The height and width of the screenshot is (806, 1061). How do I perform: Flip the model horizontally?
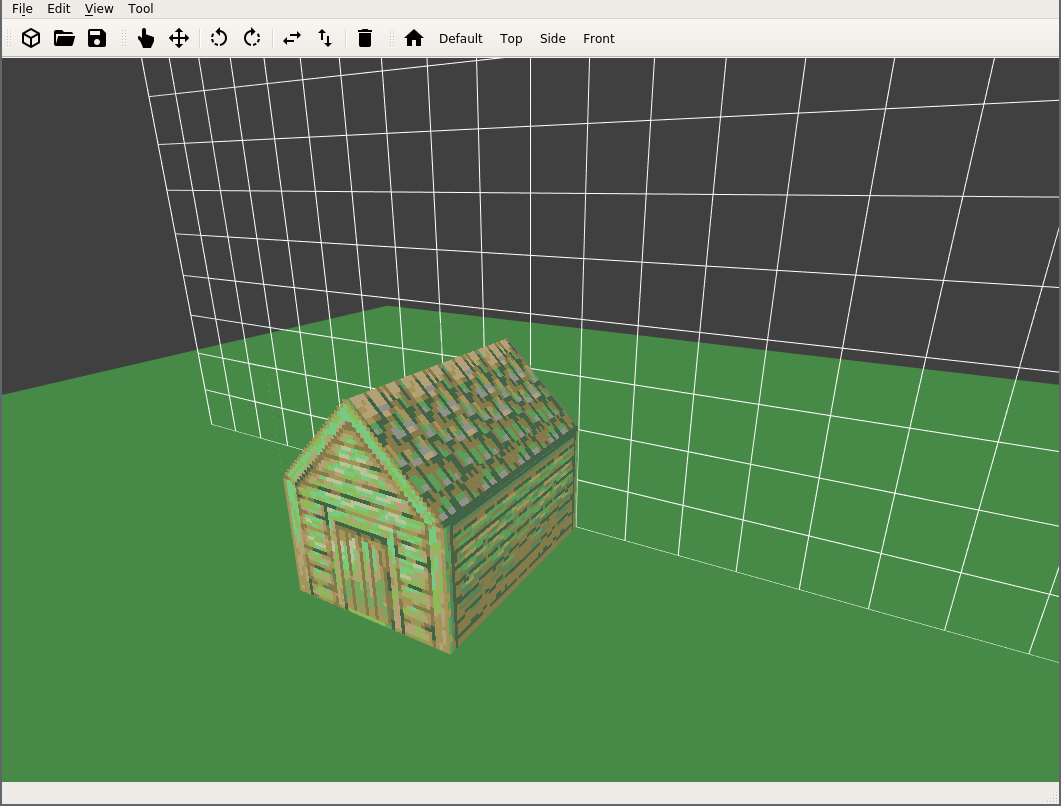(x=292, y=38)
